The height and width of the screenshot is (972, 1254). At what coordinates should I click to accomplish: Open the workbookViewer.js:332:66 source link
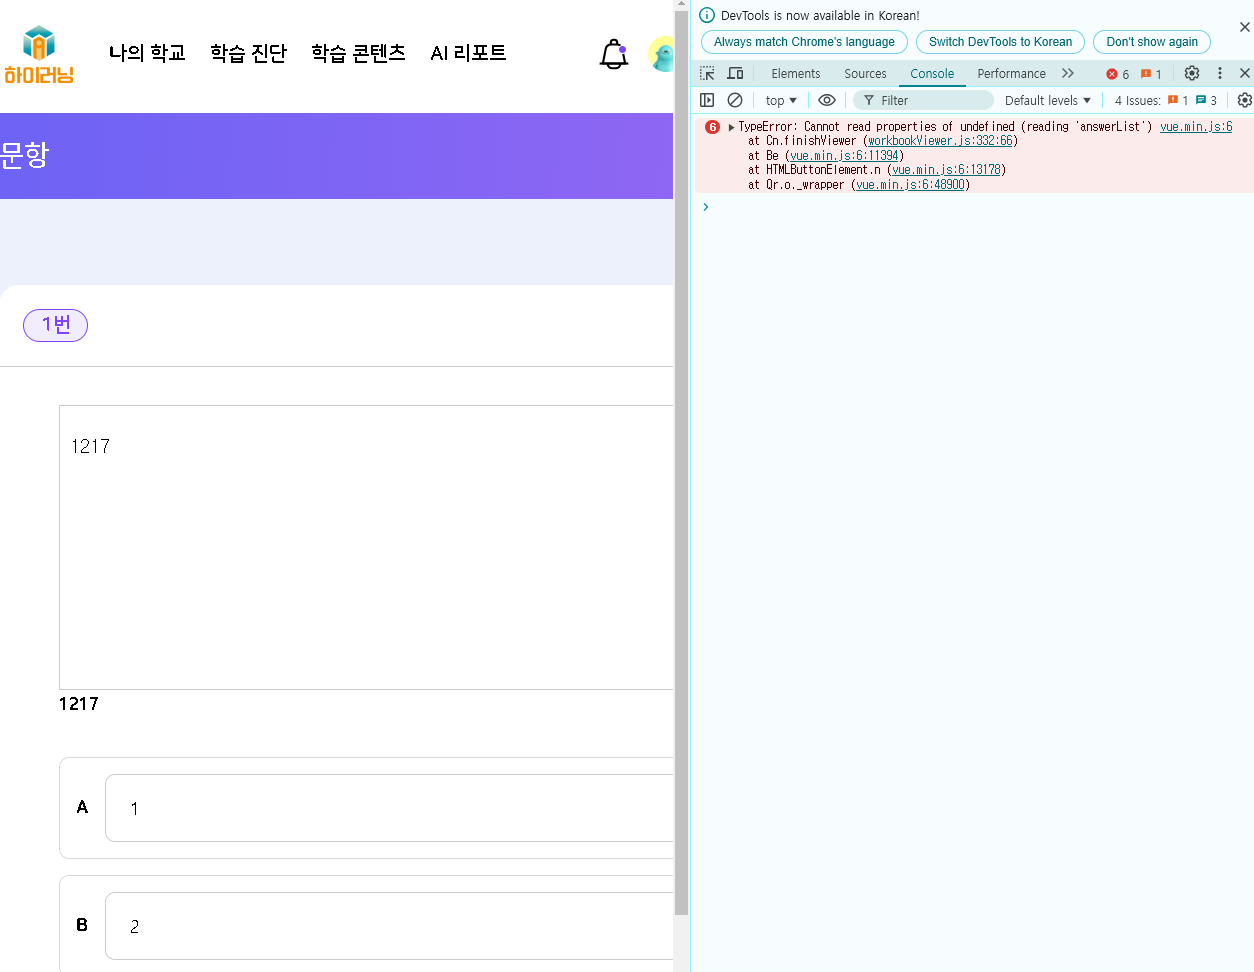pyautogui.click(x=940, y=141)
